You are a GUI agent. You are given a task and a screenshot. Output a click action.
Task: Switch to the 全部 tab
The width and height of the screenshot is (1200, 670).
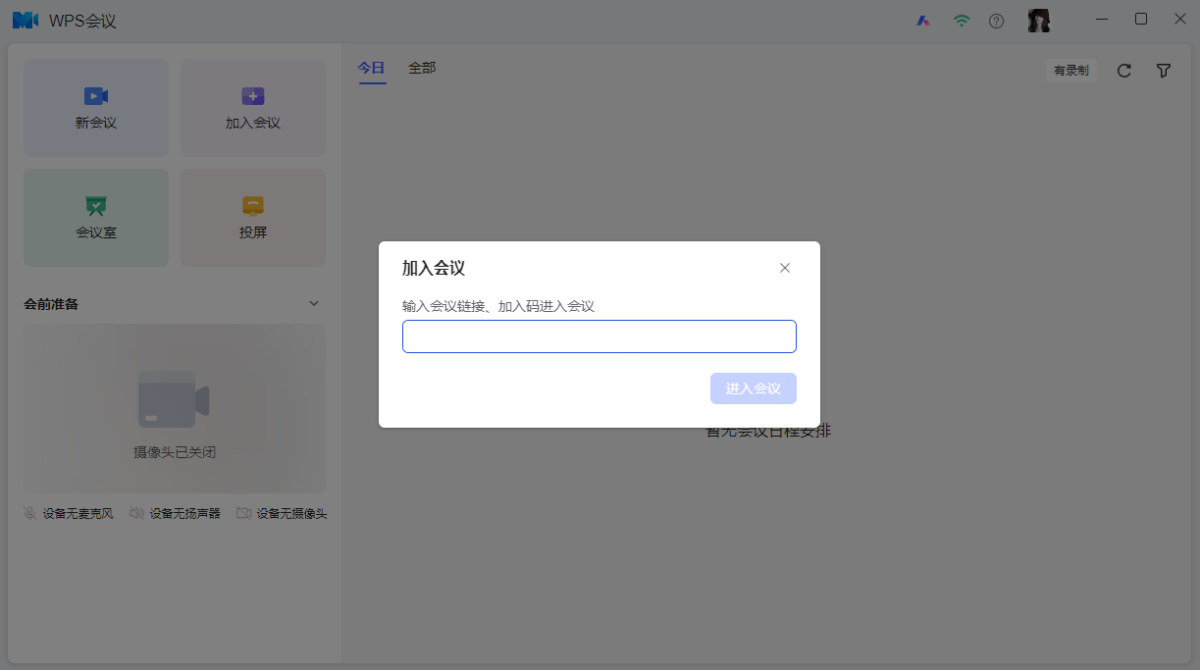[x=422, y=68]
